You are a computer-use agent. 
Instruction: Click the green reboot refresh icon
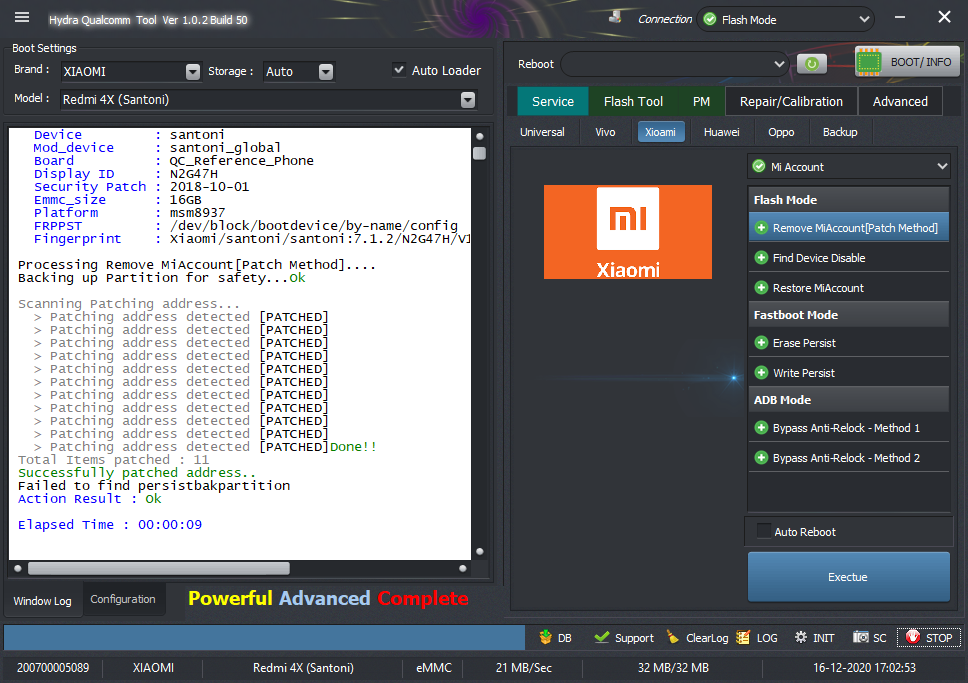811,64
